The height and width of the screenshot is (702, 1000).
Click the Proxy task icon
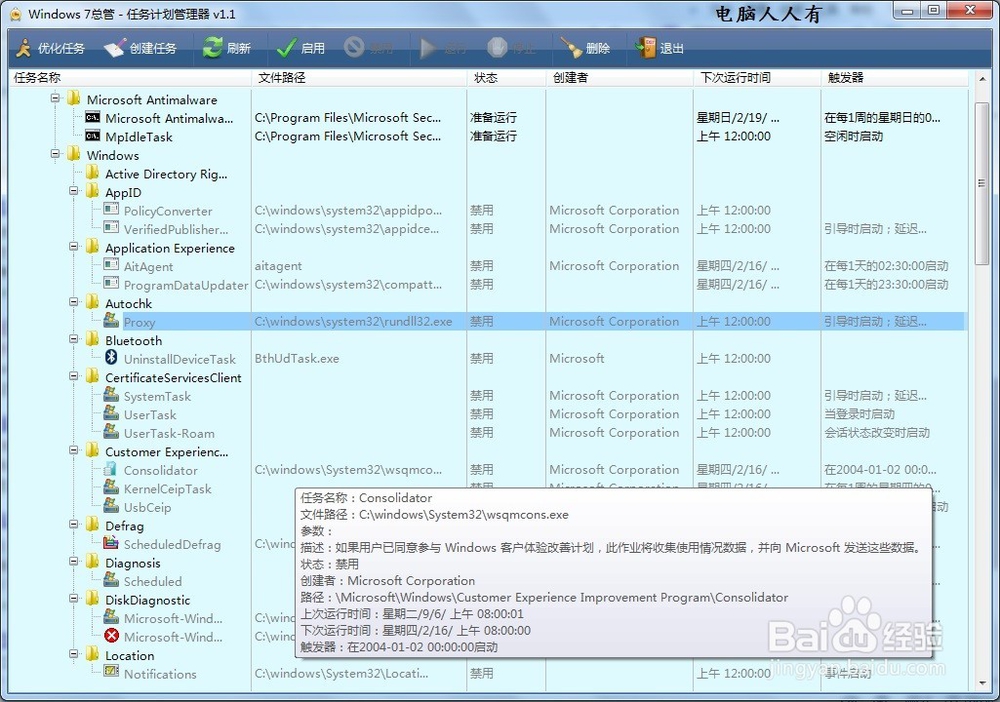[111, 319]
